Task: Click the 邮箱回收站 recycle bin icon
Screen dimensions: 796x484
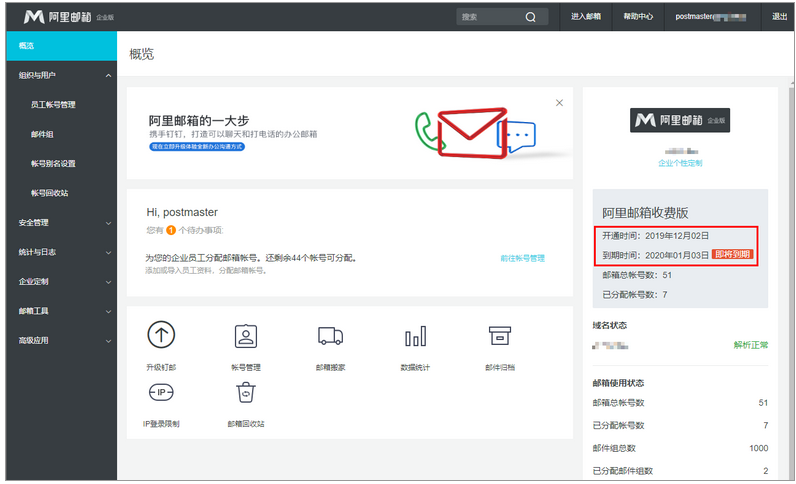Action: pyautogui.click(x=246, y=393)
